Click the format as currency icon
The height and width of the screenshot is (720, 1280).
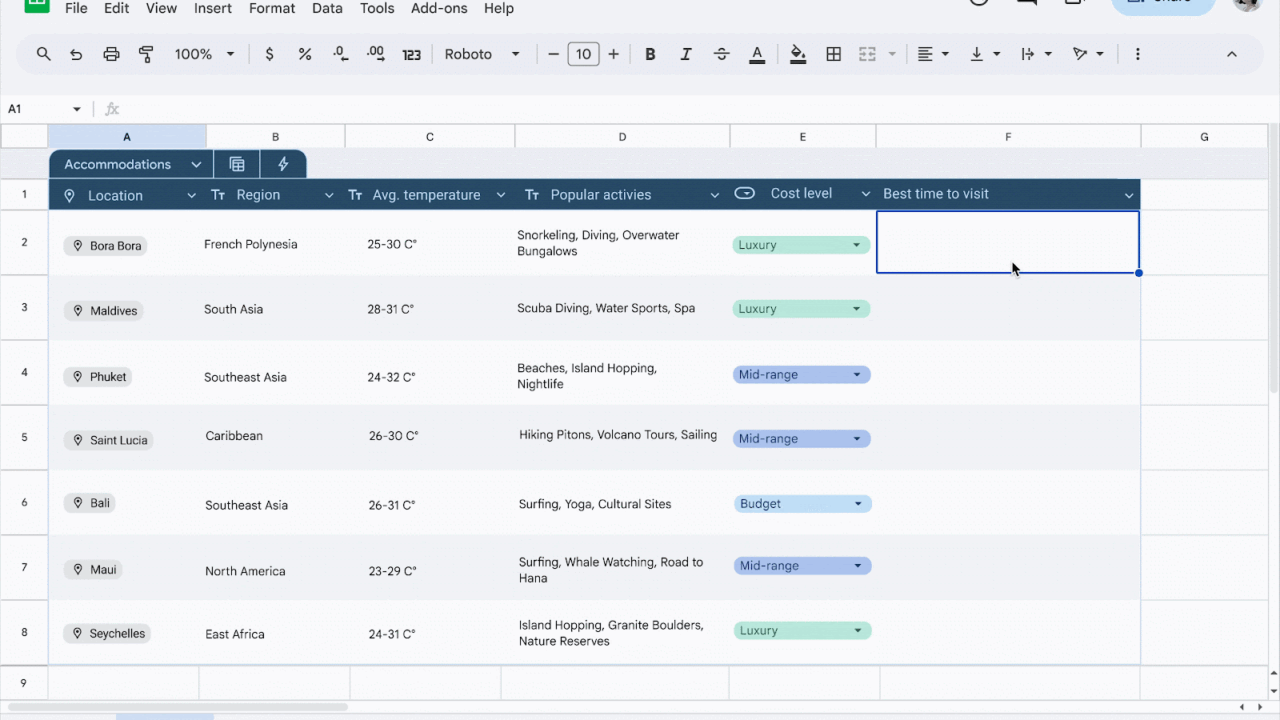point(269,55)
